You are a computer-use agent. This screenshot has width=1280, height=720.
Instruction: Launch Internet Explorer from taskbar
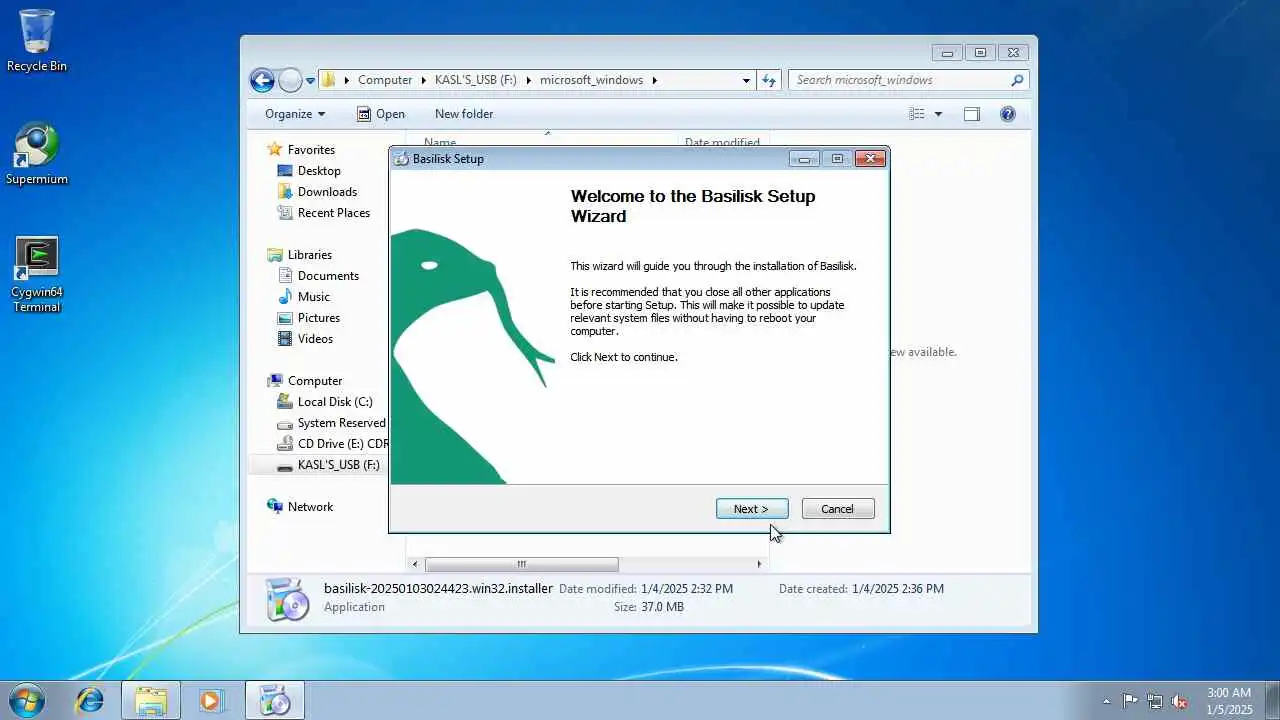click(x=90, y=700)
